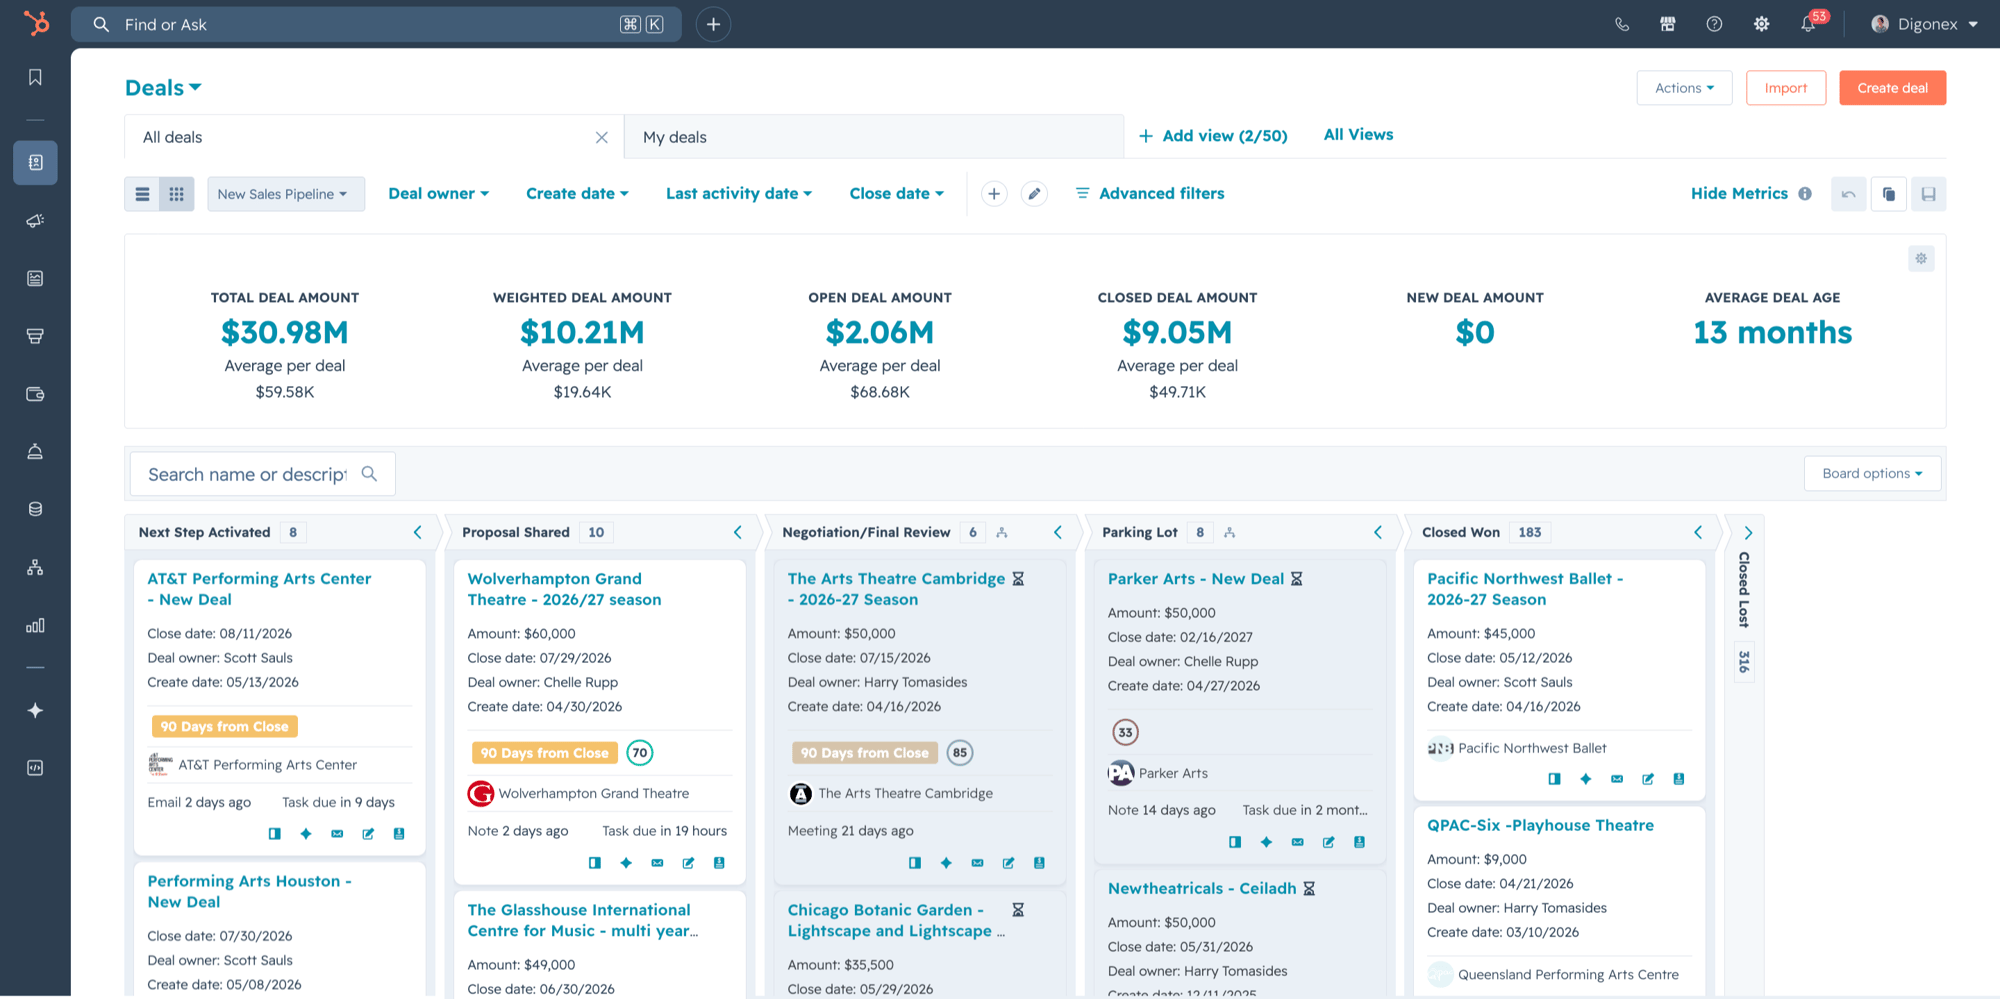
Task: Open Automation workflow icon in sidebar
Action: (x=35, y=568)
